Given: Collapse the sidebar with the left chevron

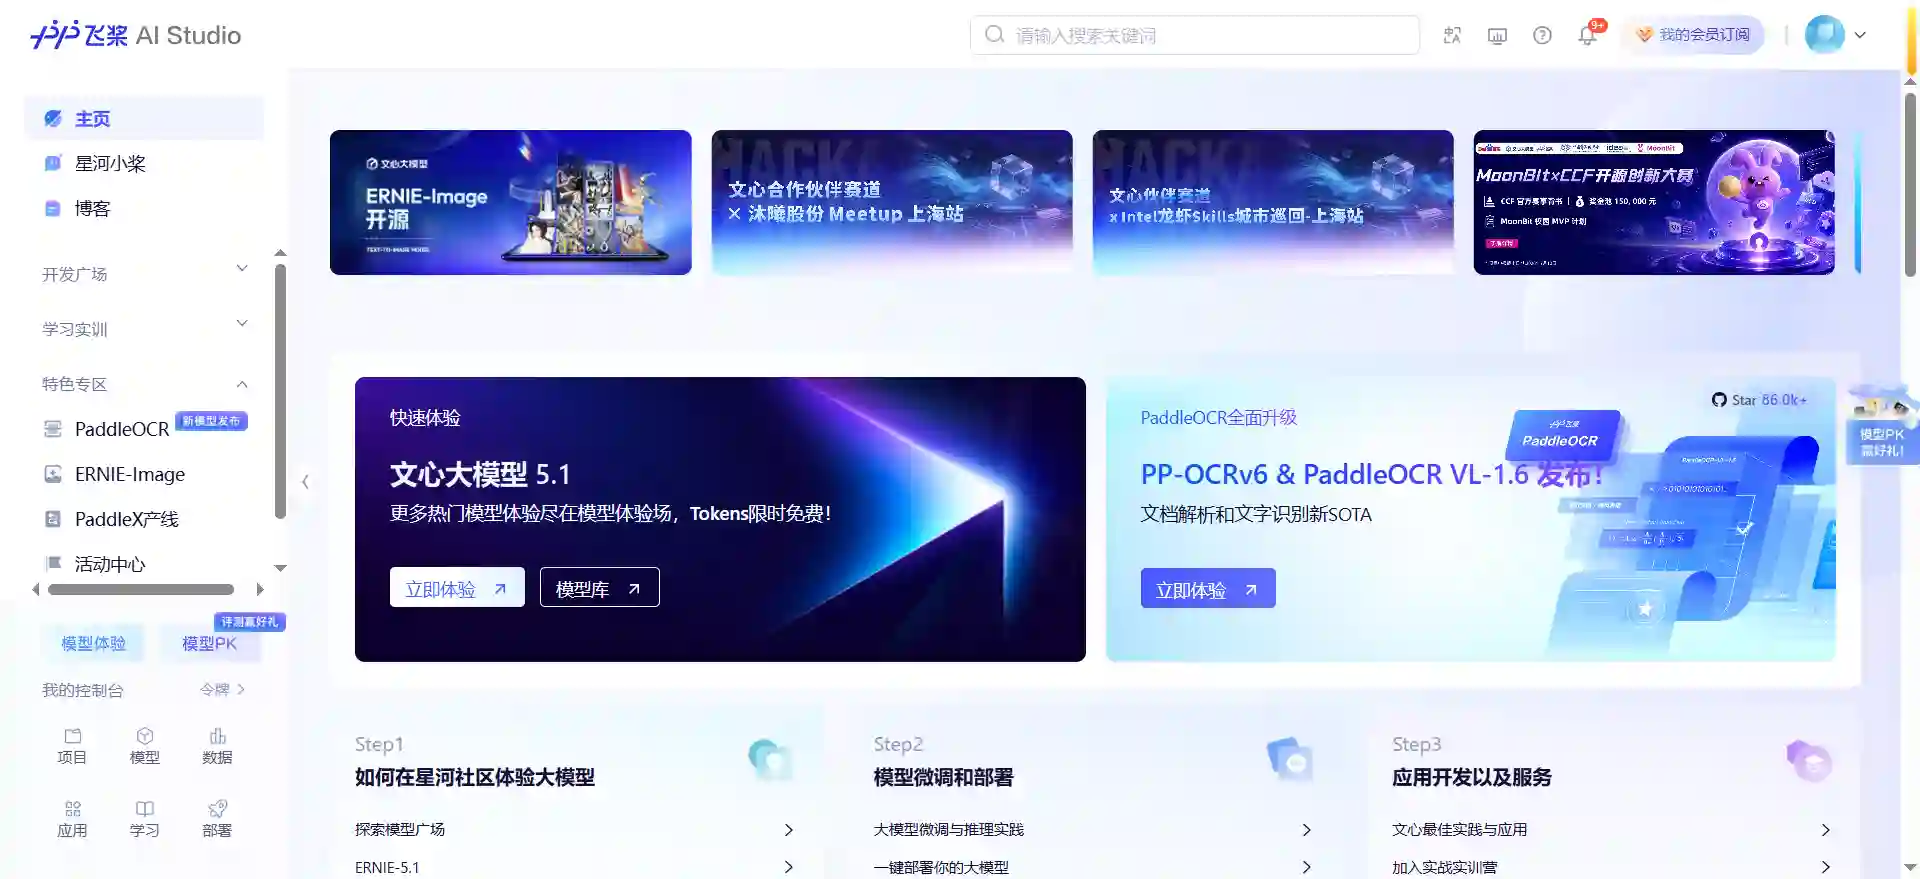Looking at the screenshot, I should tap(305, 481).
